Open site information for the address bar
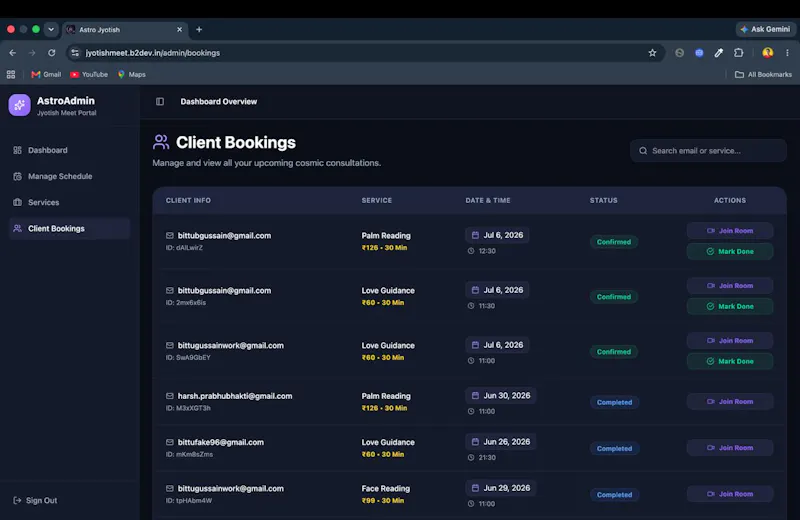This screenshot has height=520, width=800. point(75,53)
